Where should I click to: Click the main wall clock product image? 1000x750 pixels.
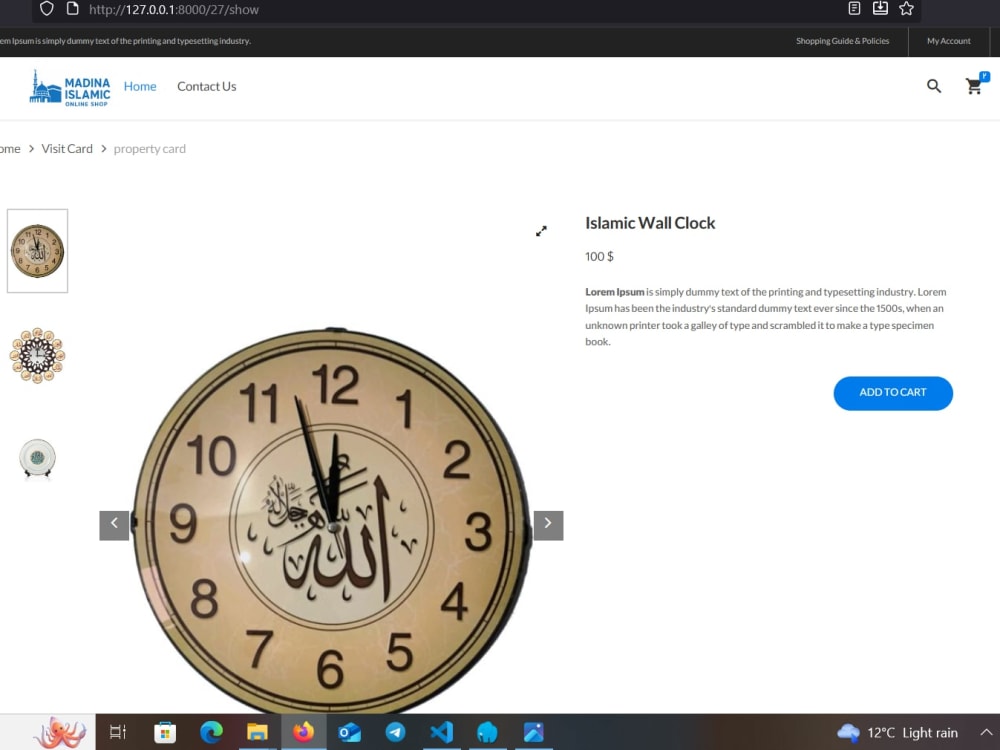331,520
